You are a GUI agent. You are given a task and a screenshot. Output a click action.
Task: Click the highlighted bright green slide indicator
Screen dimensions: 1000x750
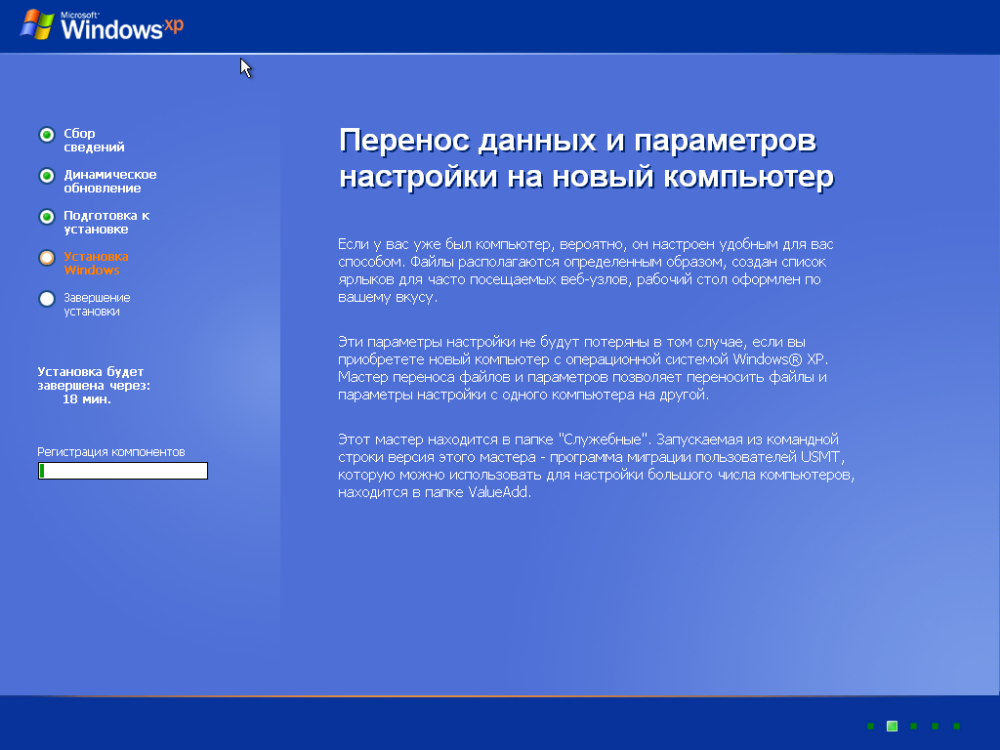coord(892,726)
